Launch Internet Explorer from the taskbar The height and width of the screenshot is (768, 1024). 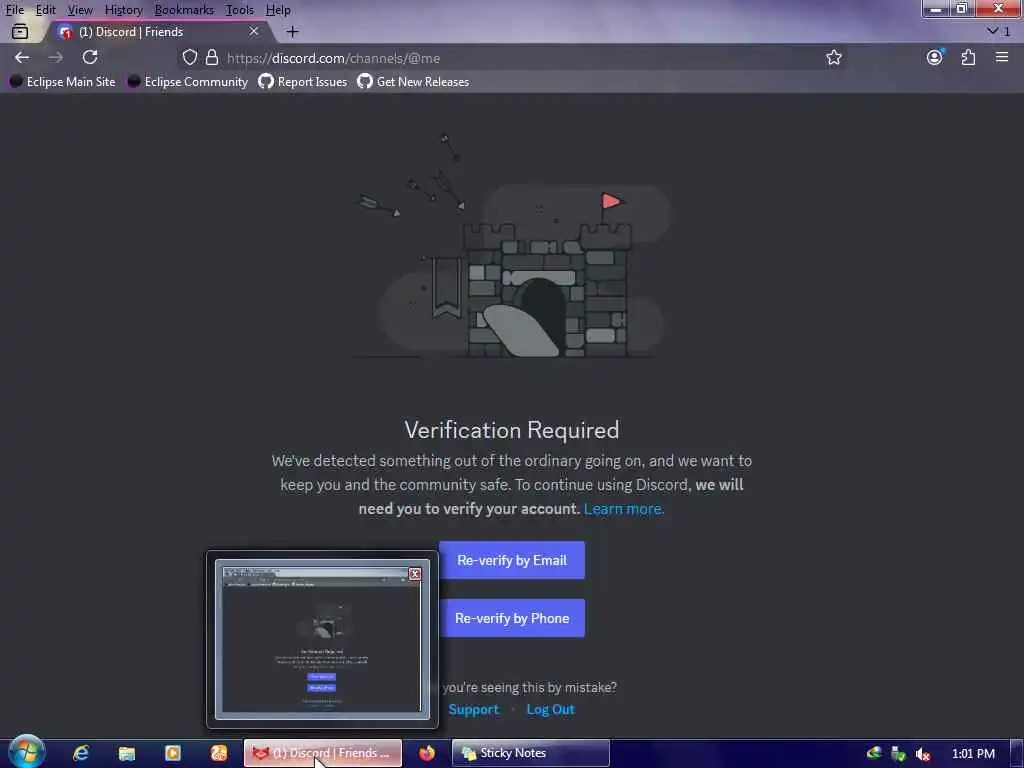click(80, 753)
